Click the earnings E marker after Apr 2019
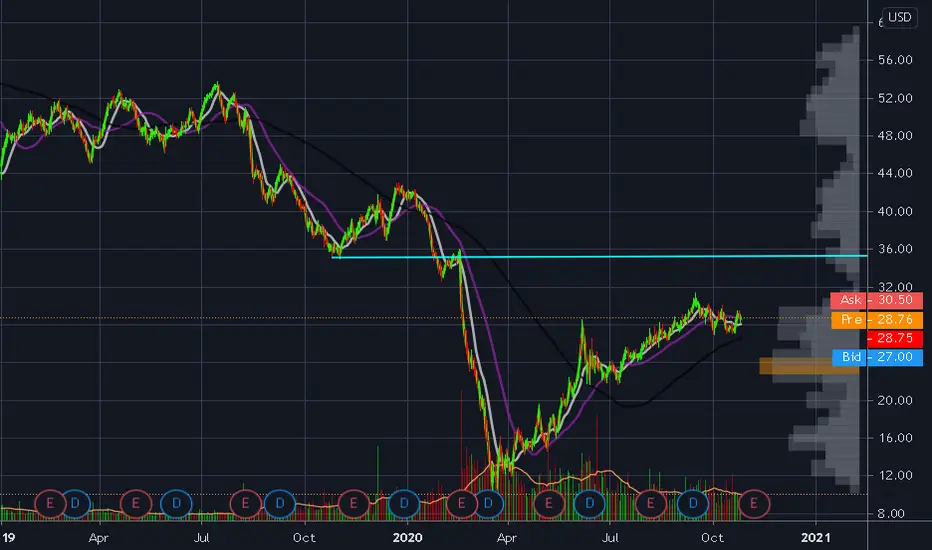The image size is (932, 550). coord(136,504)
